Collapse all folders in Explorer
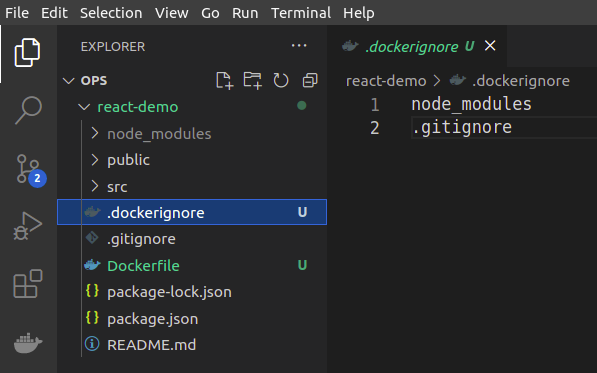Screen dimensions: 597x373 [310, 81]
